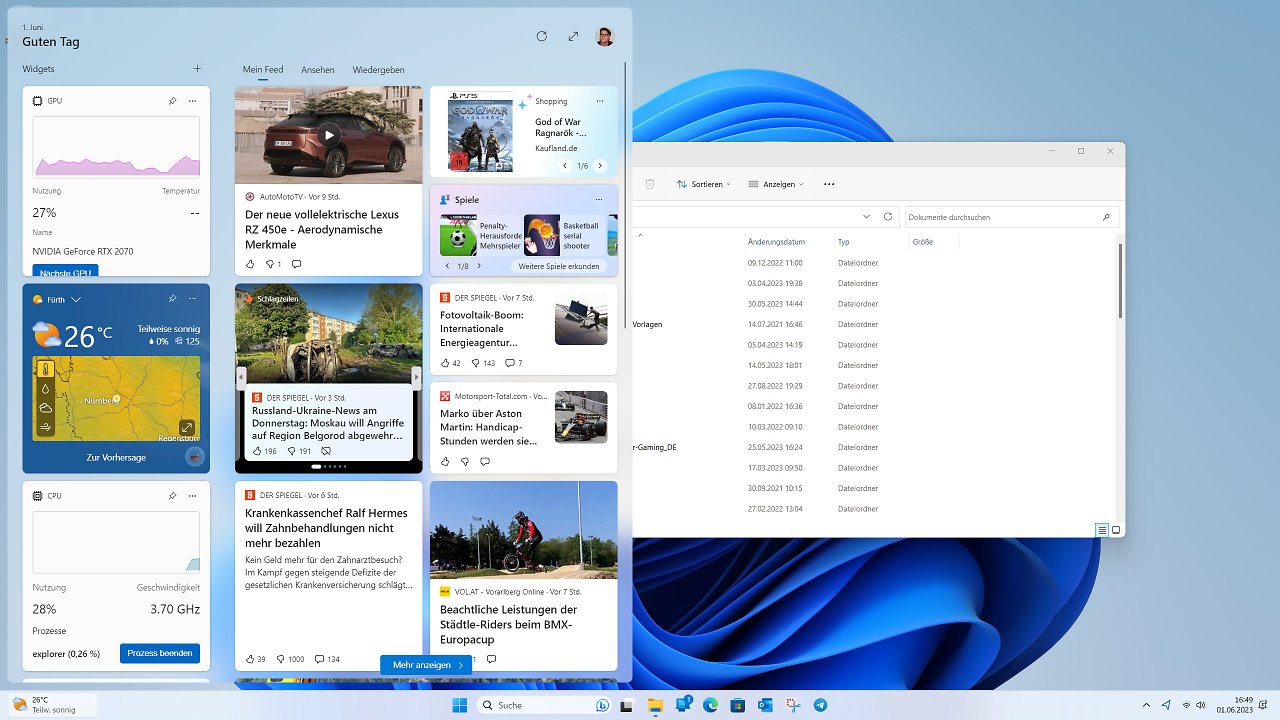Image resolution: width=1280 pixels, height=720 pixels.
Task: Expand the widgets board to full view
Action: [573, 36]
